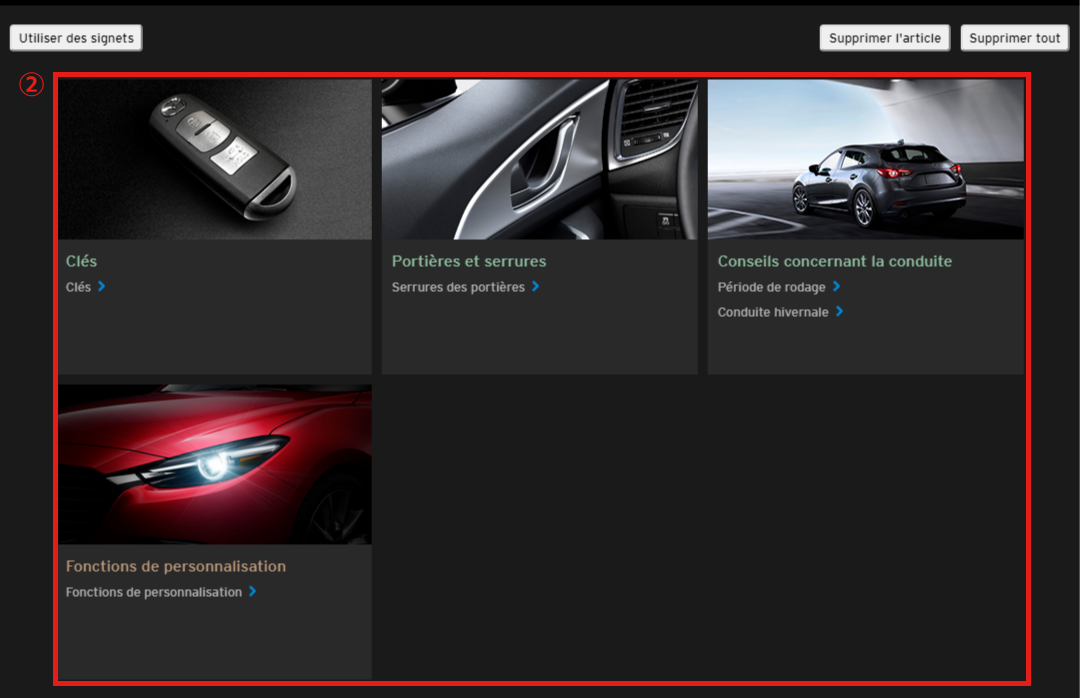Select the Conseils concernant la conduite heading
Screen dimensions: 1080x698
834,261
